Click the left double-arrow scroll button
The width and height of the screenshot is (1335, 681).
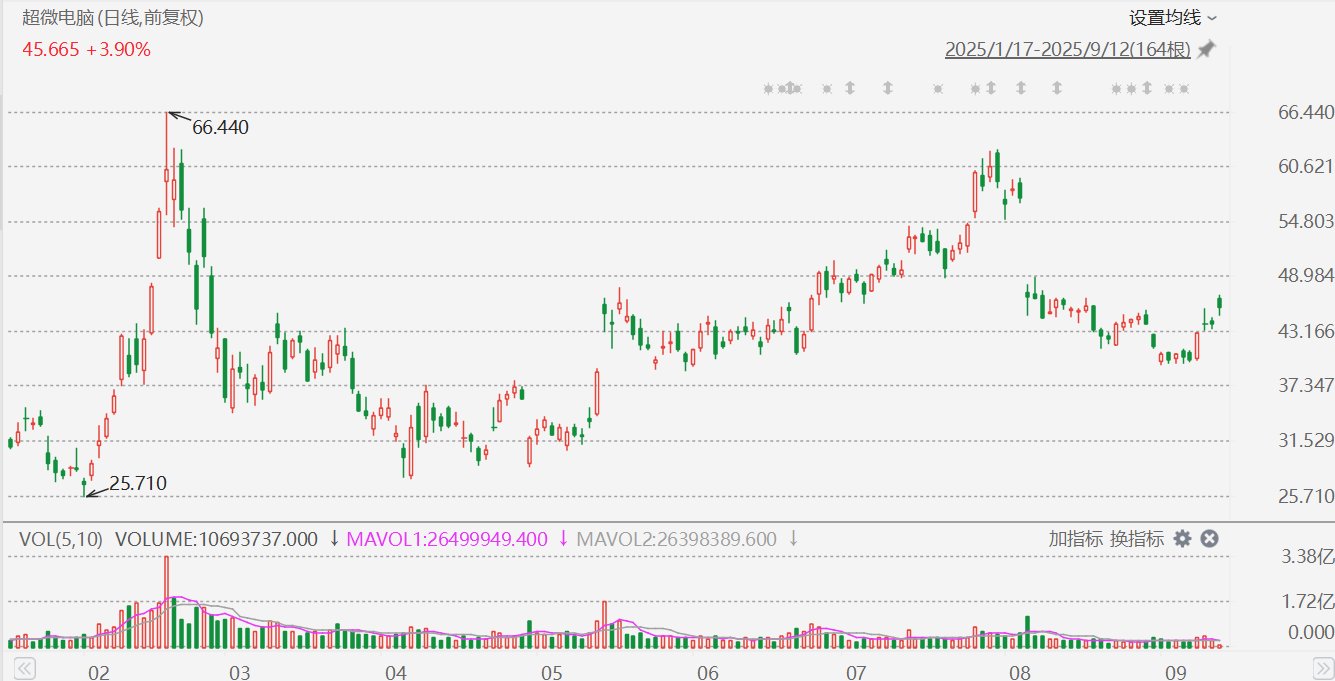[25, 667]
